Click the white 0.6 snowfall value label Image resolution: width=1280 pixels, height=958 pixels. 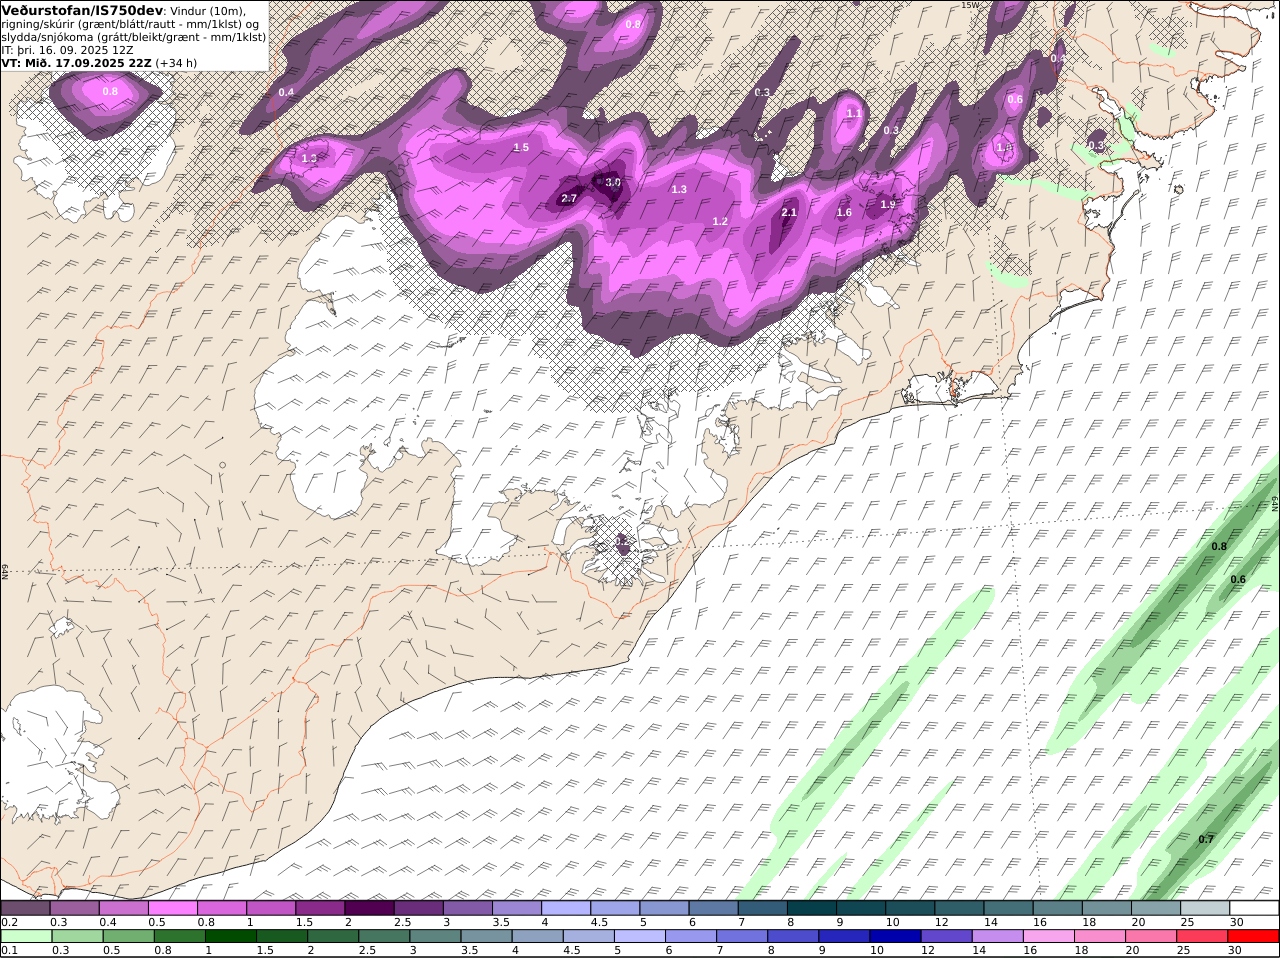pos(1015,99)
